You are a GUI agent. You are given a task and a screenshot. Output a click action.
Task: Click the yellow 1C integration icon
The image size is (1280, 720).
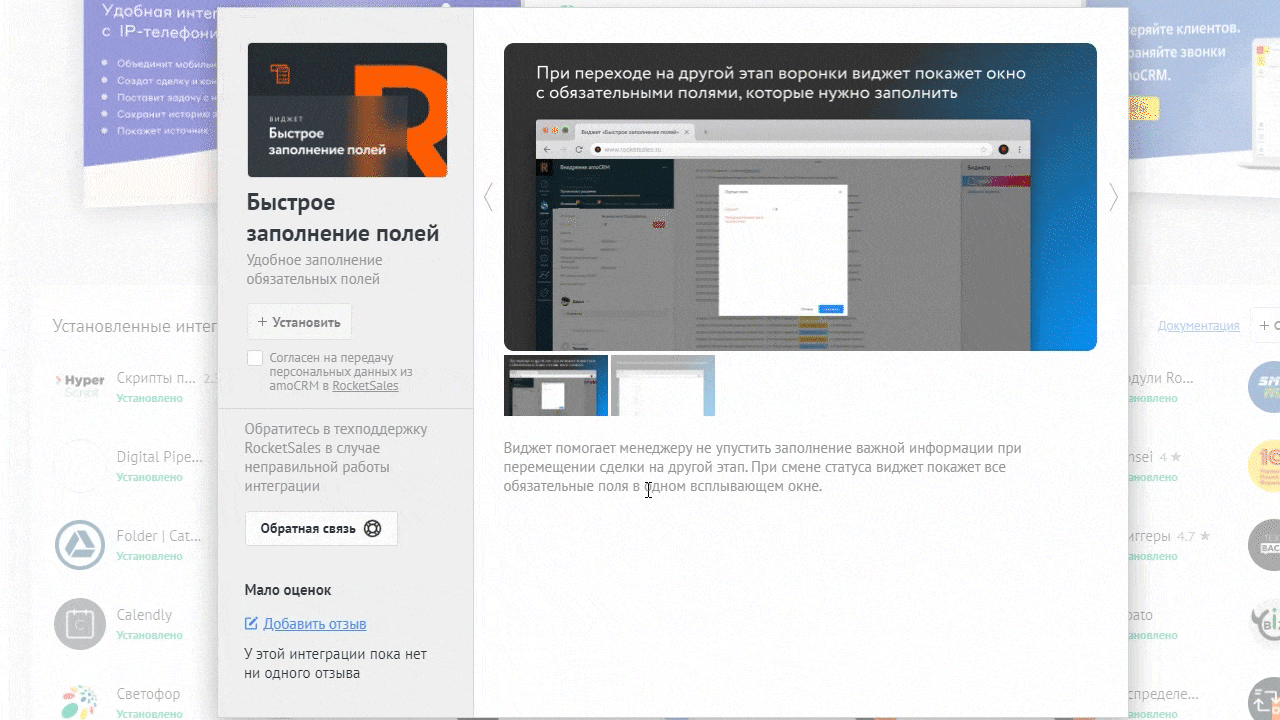1265,466
